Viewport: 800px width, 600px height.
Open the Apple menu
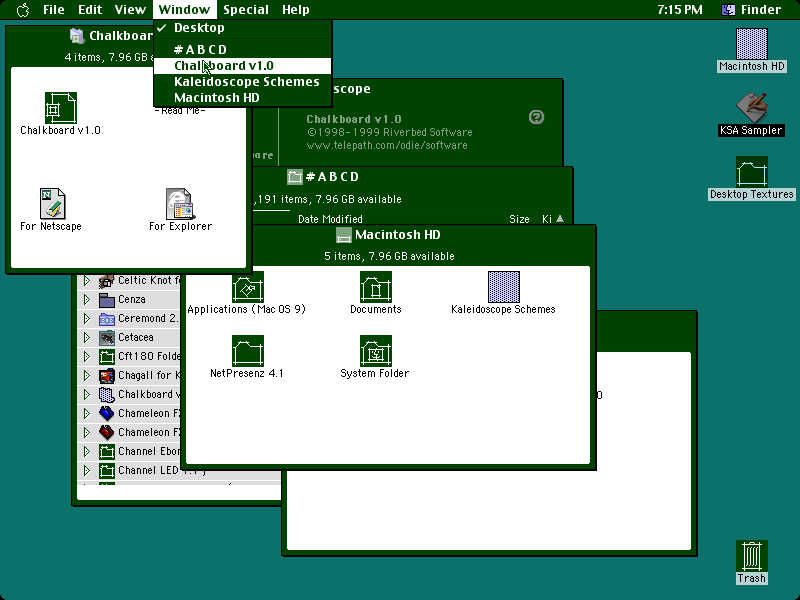[23, 10]
